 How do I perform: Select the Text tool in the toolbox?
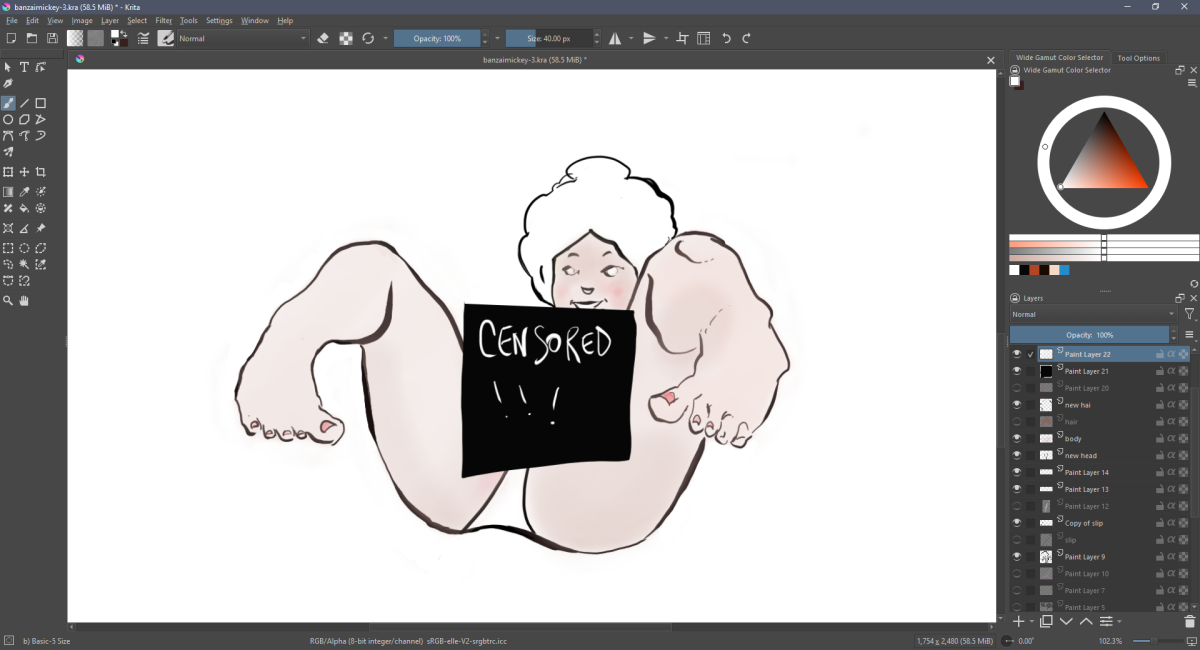point(24,67)
